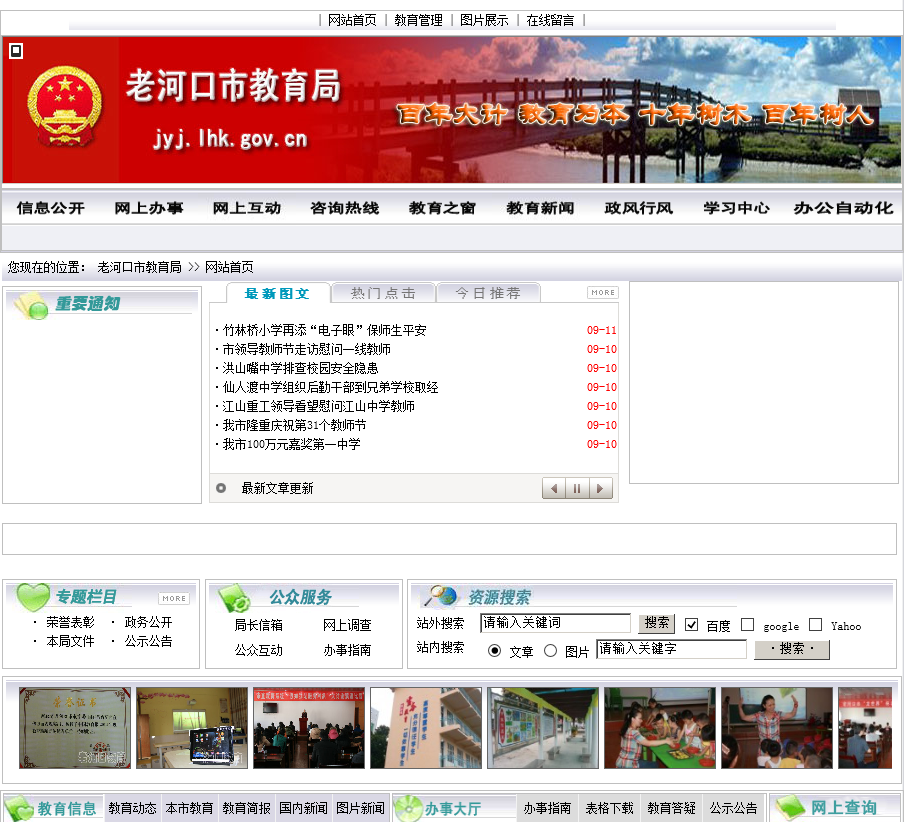
Task: Open the certificate photo thumbnail
Action: pos(75,728)
